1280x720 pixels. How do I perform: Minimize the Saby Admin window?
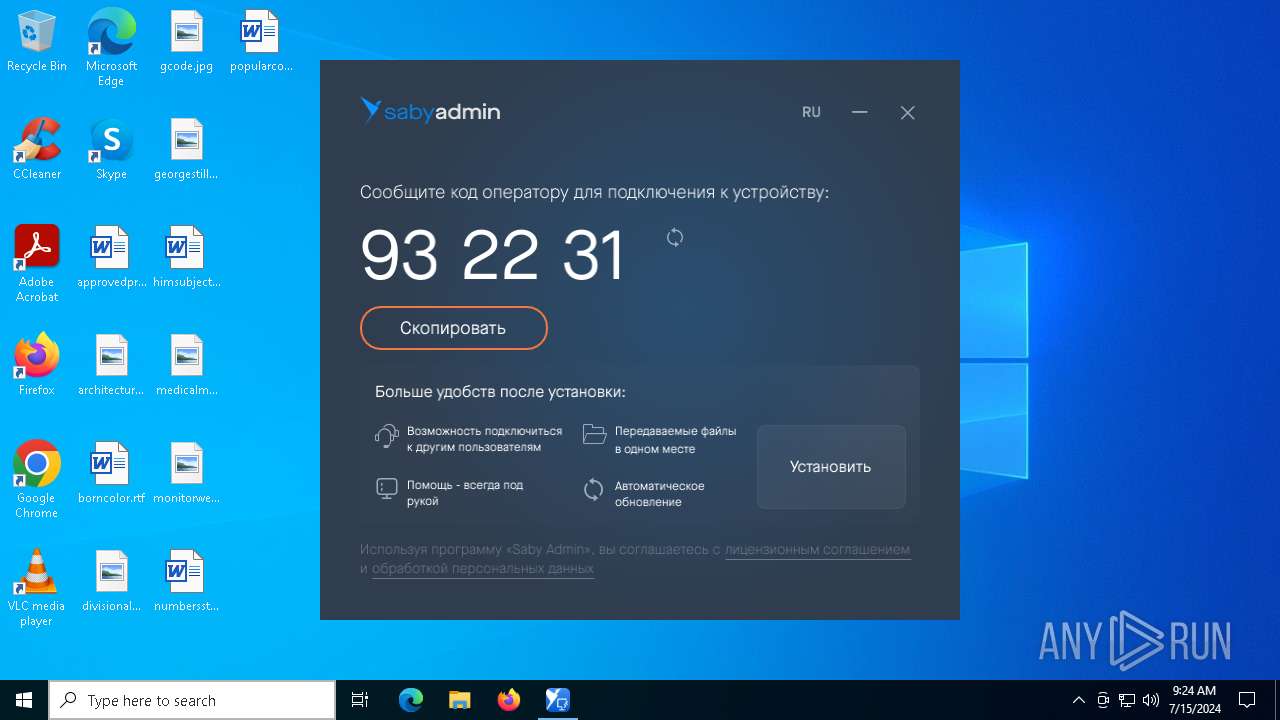pyautogui.click(x=859, y=112)
